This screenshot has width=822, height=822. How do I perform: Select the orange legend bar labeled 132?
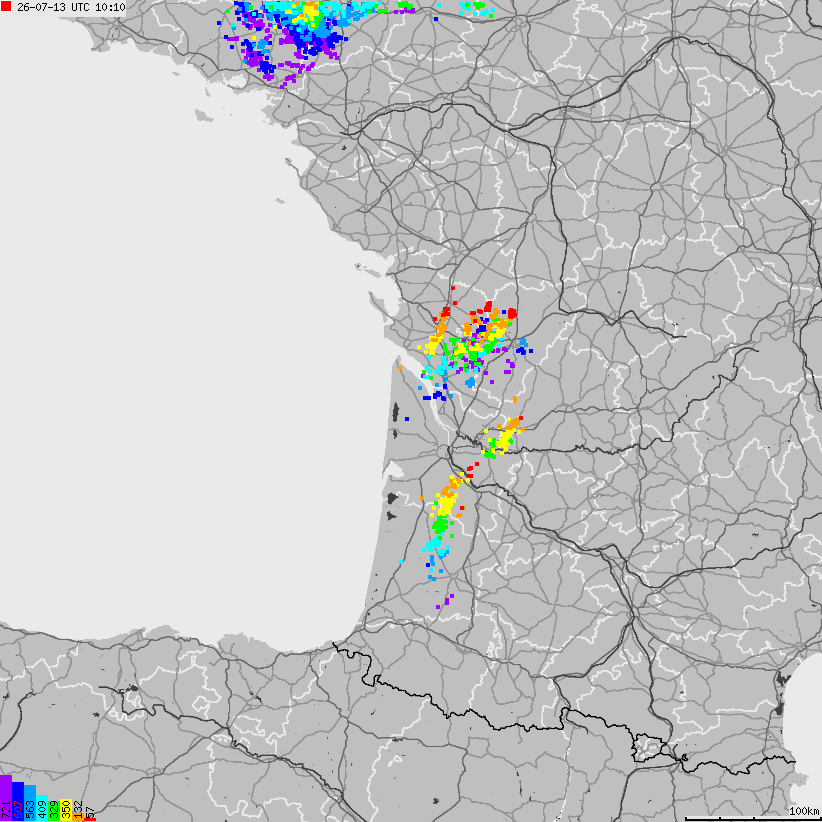(78, 817)
